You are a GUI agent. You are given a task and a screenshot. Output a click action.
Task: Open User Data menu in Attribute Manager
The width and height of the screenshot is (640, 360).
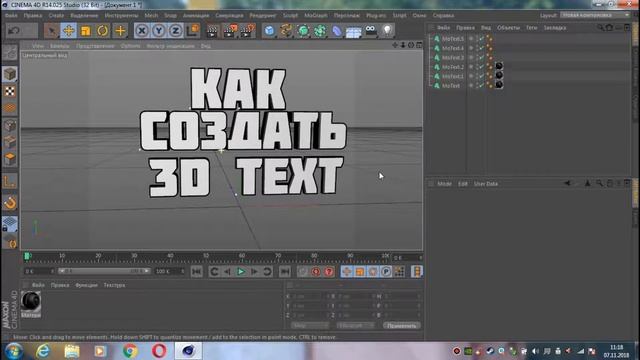pyautogui.click(x=485, y=184)
